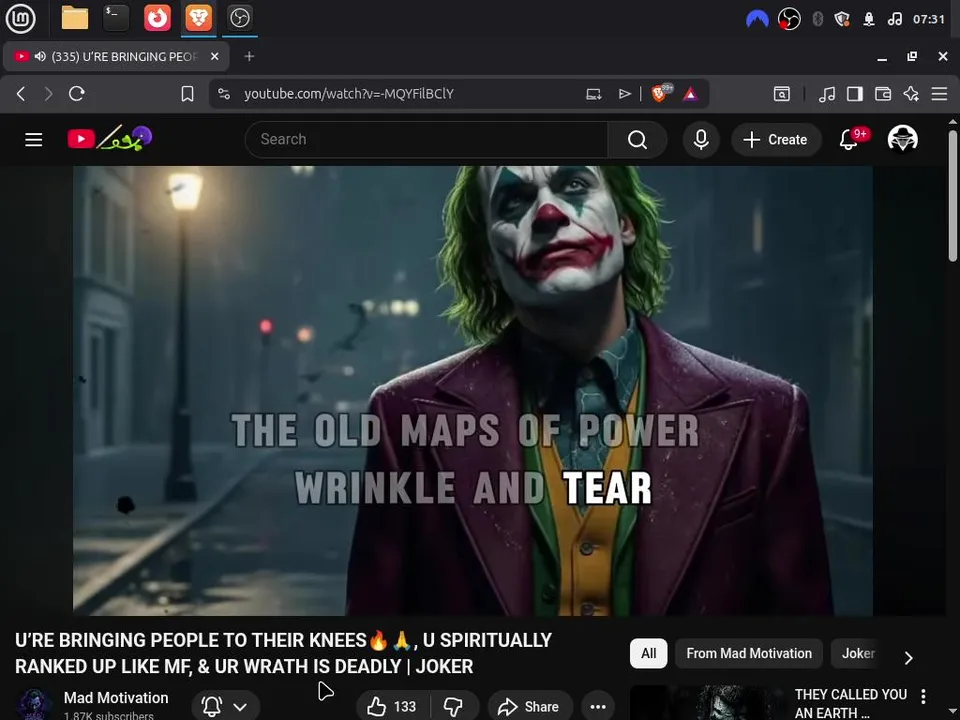Open the Bluetooth tray icon
The image size is (960, 720).
coord(817,19)
